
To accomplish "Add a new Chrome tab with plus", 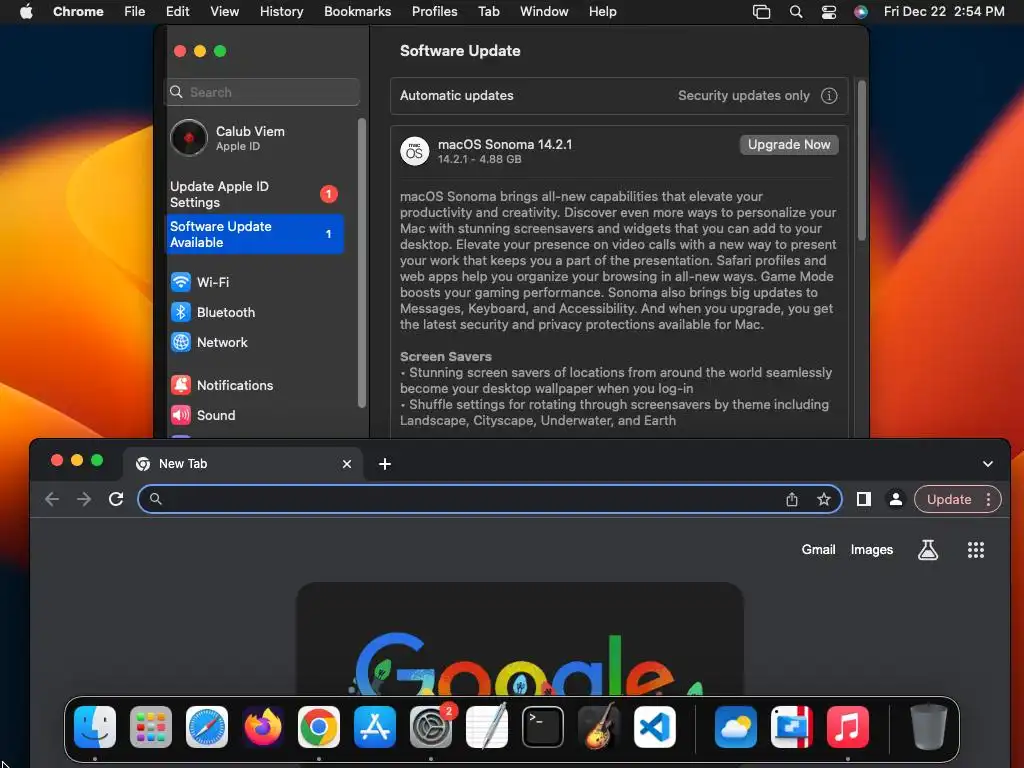I will [385, 464].
